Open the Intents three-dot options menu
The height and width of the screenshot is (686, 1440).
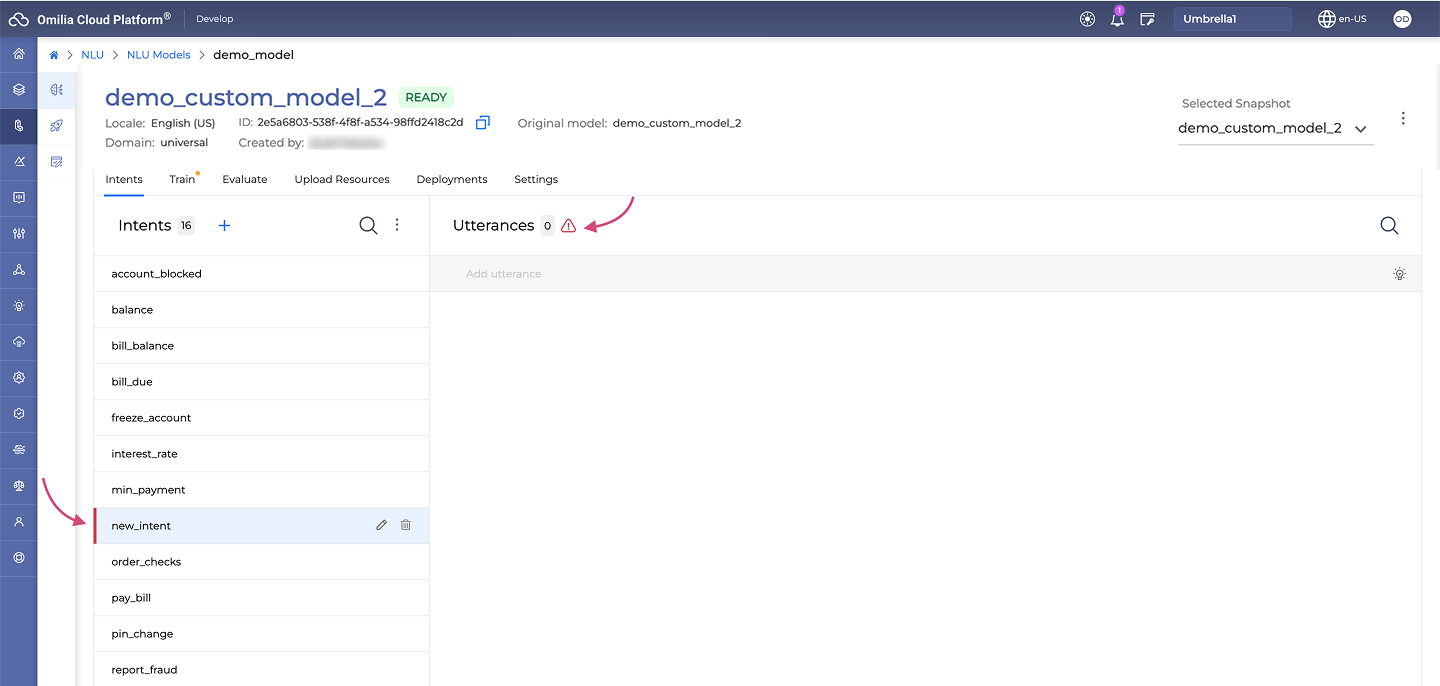(x=397, y=226)
